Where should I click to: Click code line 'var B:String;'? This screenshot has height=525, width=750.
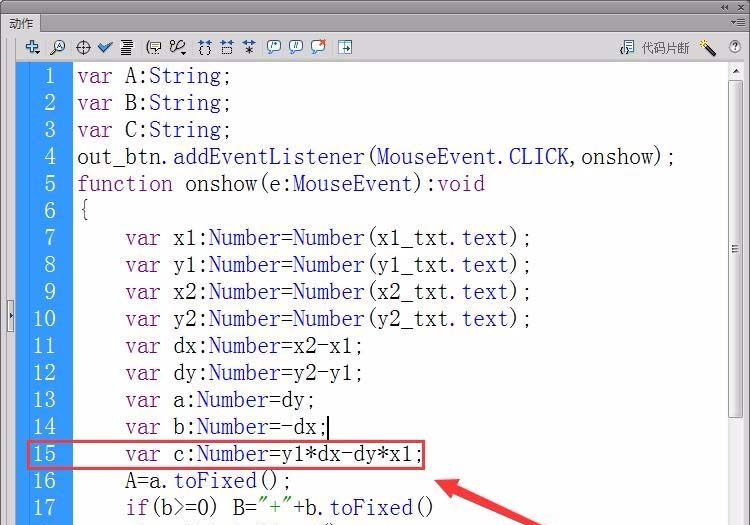(154, 103)
